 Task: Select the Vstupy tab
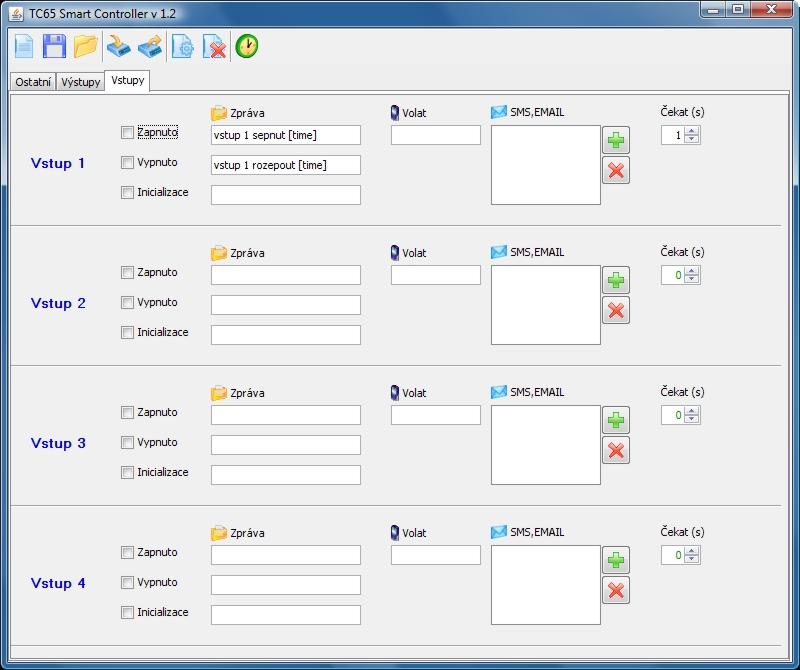128,81
